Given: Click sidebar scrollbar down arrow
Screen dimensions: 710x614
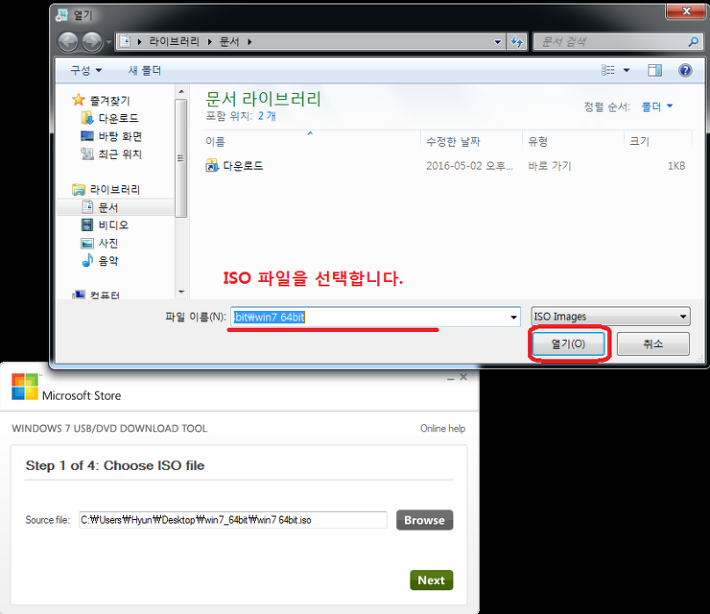Looking at the screenshot, I should (181, 292).
